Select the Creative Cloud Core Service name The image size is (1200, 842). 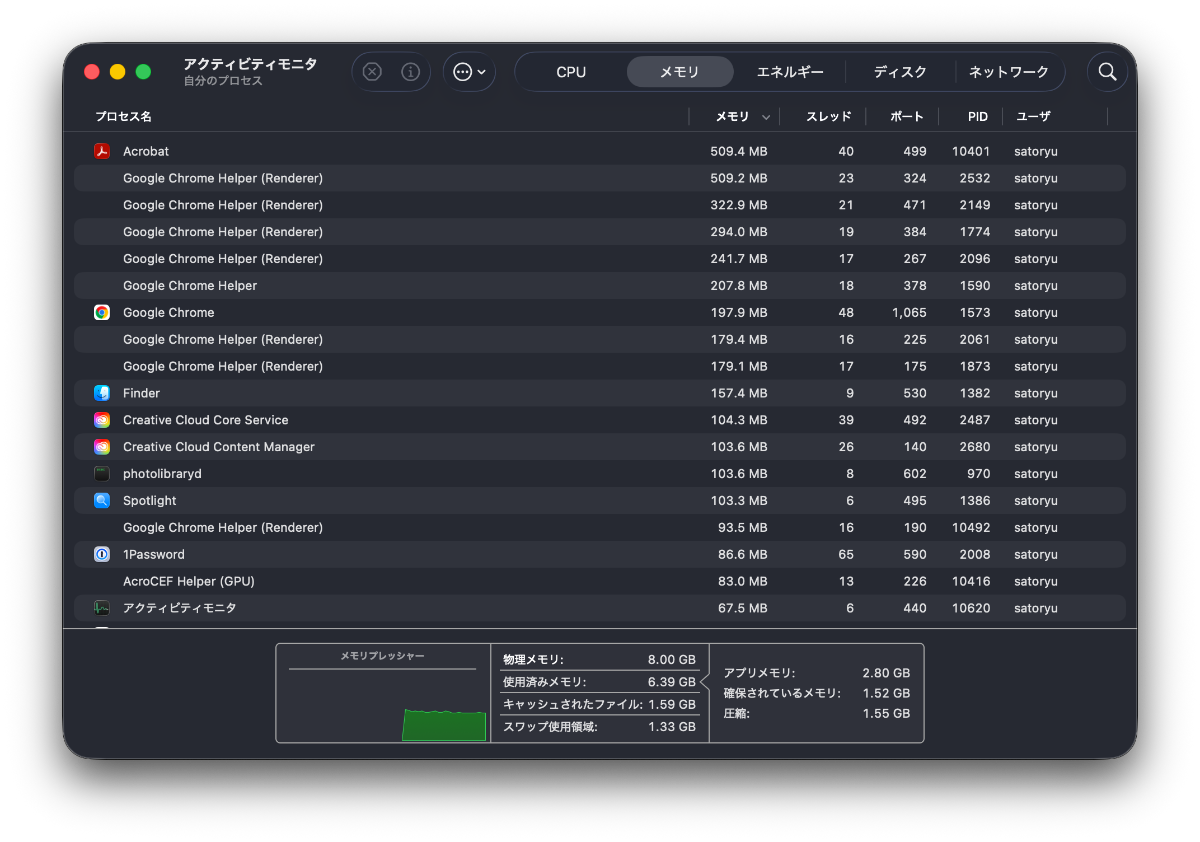(205, 420)
